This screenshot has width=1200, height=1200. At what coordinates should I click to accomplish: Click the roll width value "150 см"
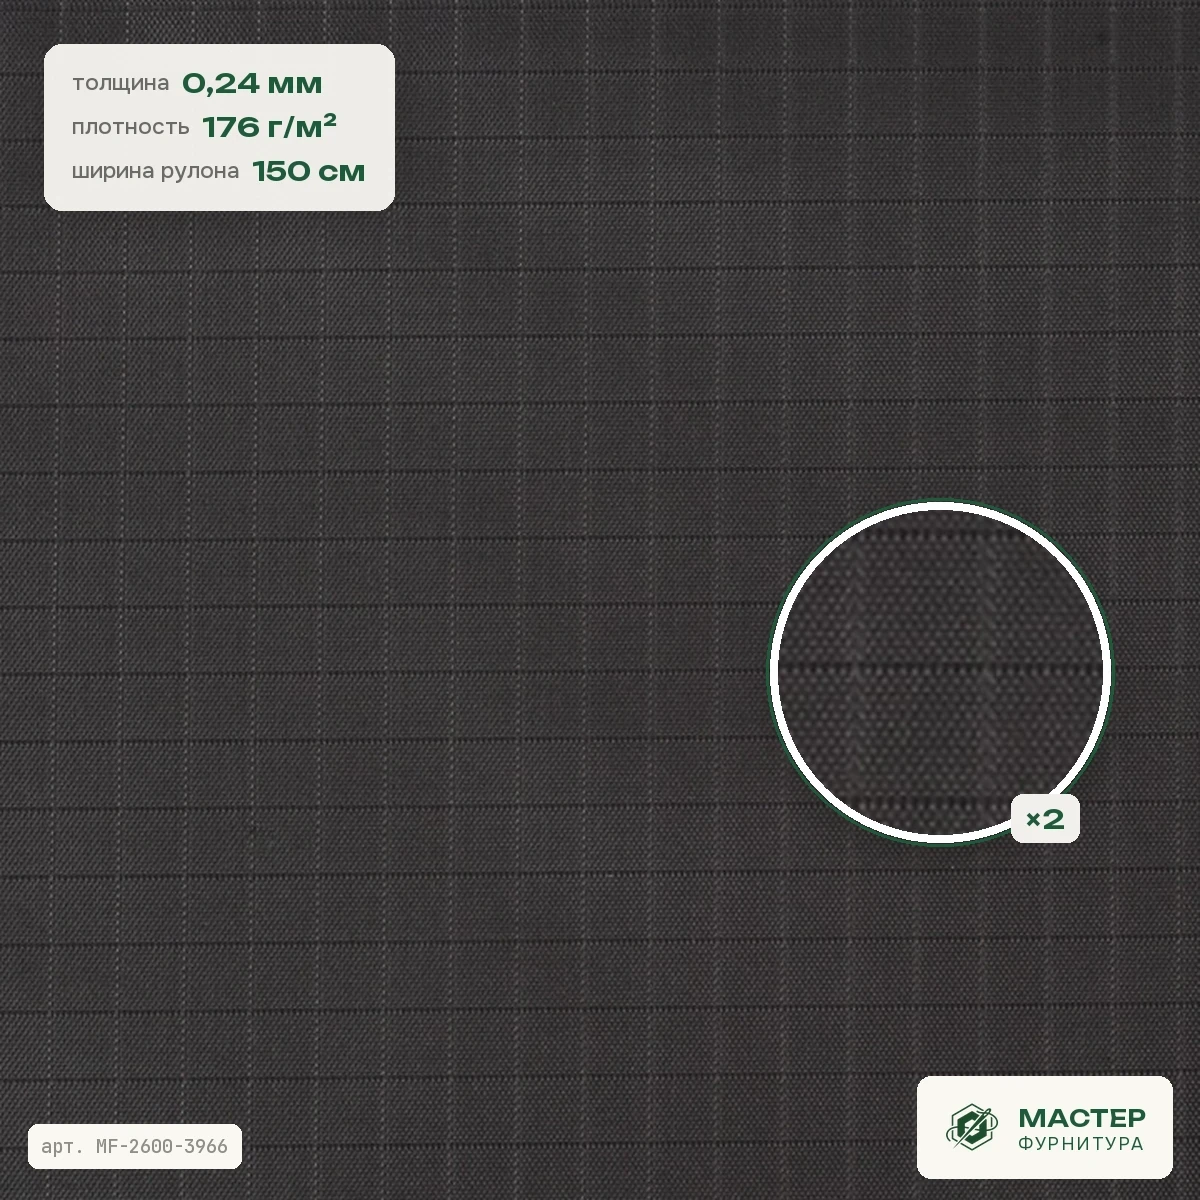[x=309, y=171]
